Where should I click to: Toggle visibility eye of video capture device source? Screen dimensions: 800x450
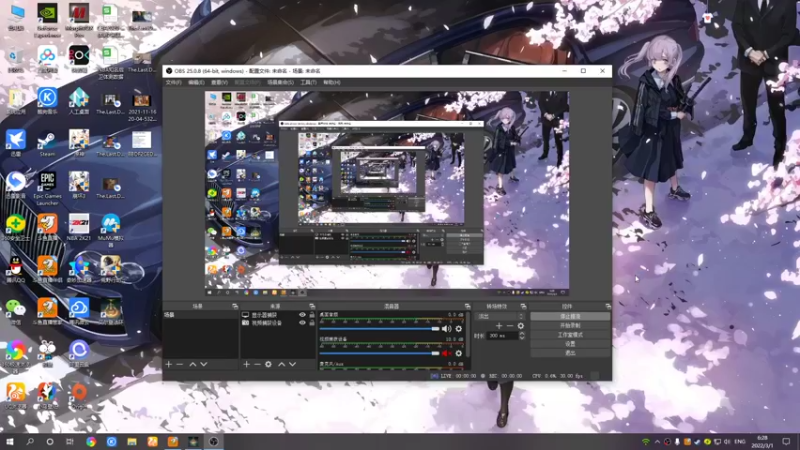[302, 323]
